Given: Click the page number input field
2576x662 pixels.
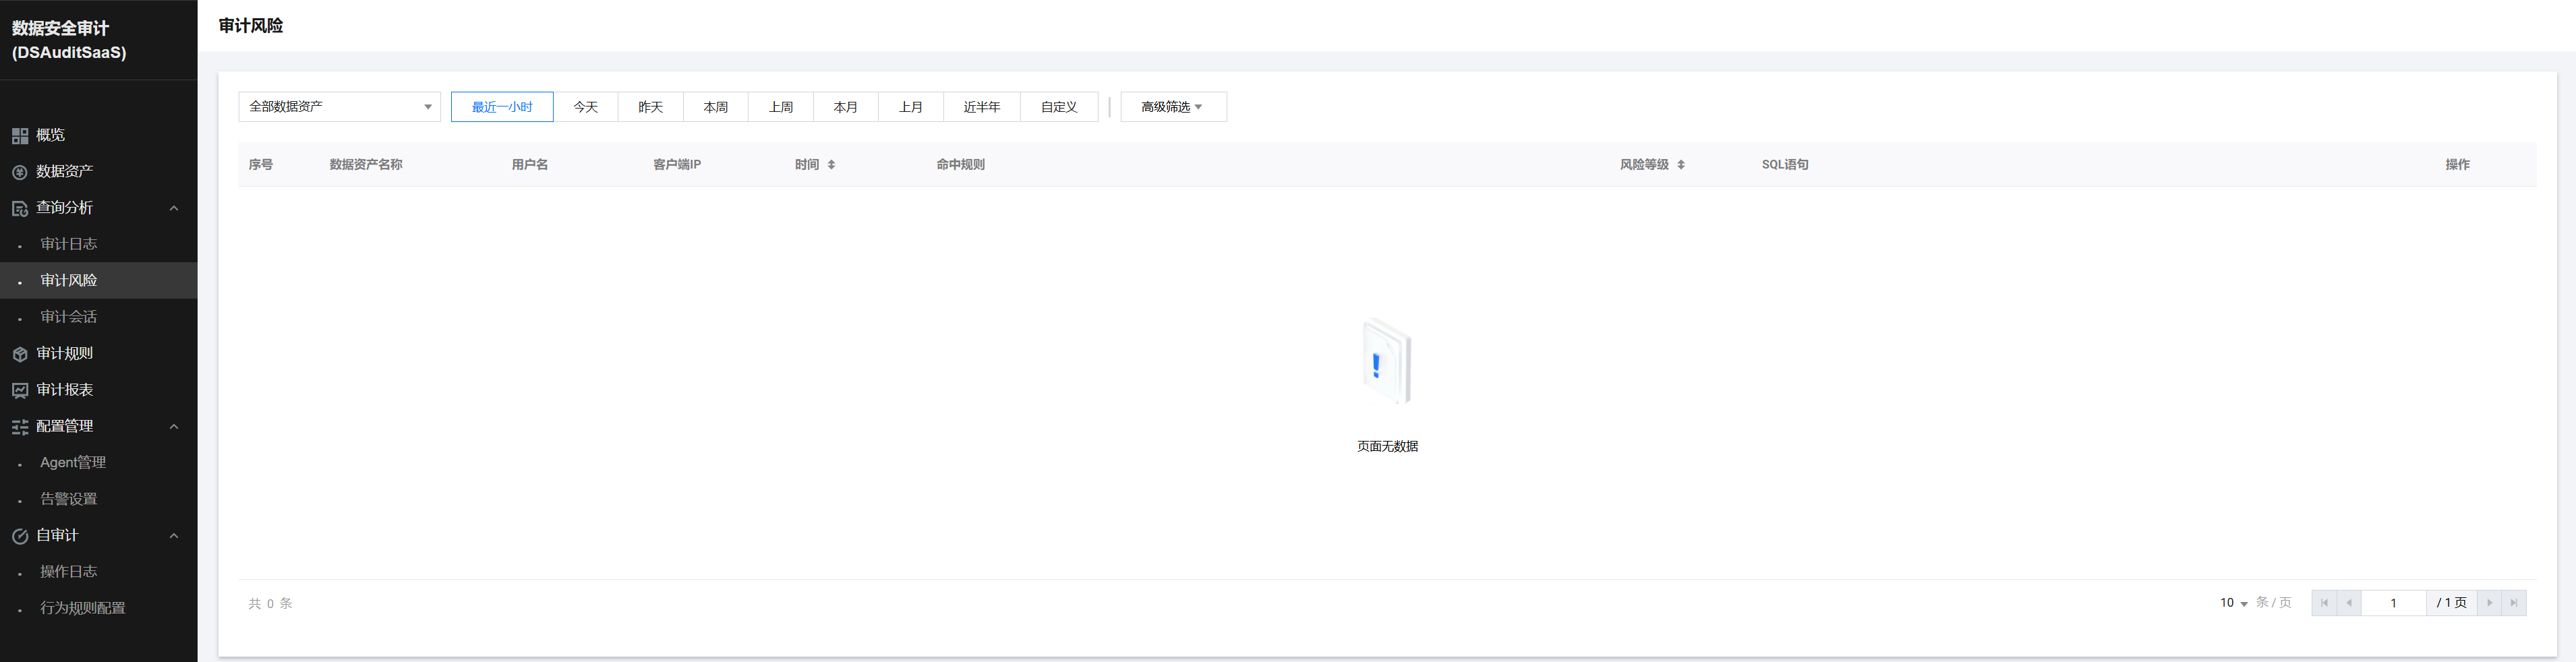Looking at the screenshot, I should pos(2393,603).
